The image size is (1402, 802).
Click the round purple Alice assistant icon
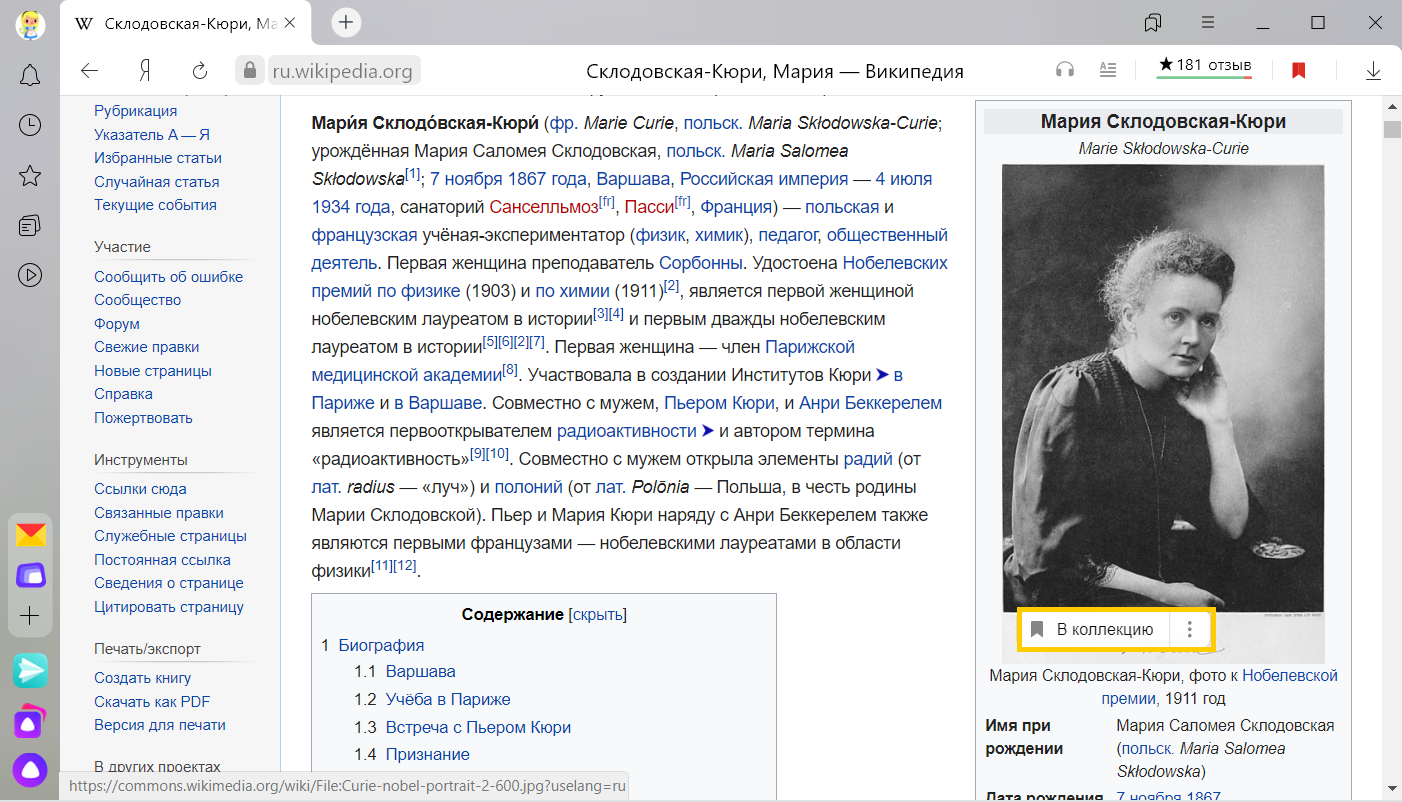[x=30, y=769]
